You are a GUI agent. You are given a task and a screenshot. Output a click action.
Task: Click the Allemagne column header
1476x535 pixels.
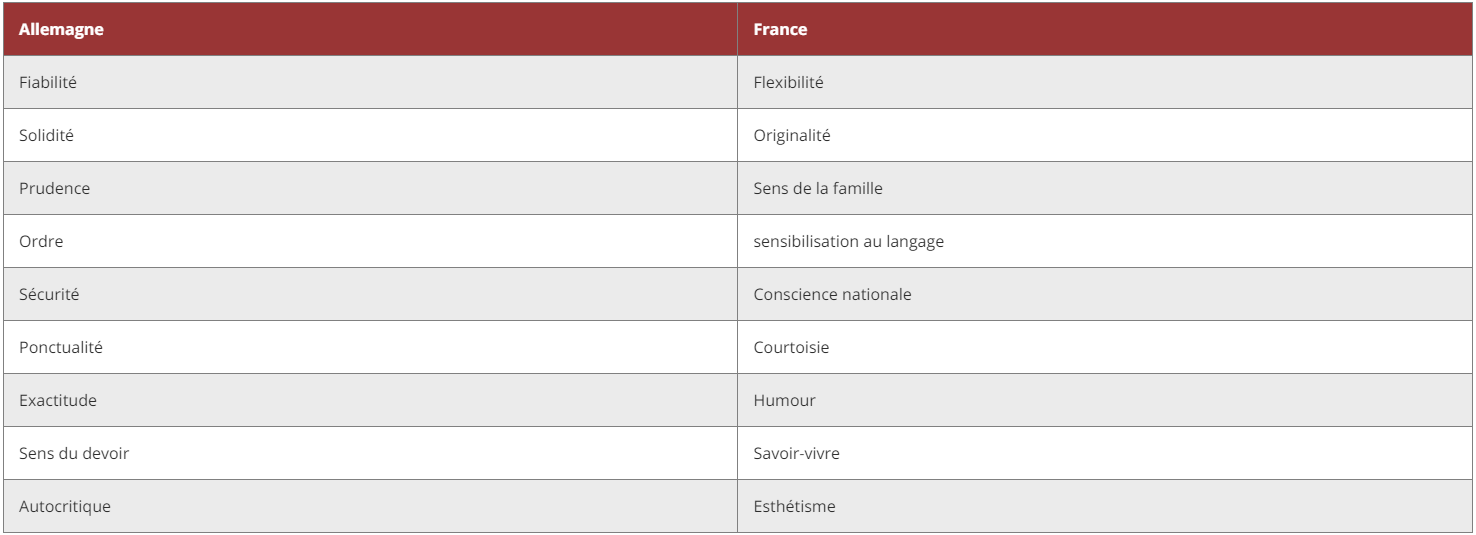tap(370, 29)
